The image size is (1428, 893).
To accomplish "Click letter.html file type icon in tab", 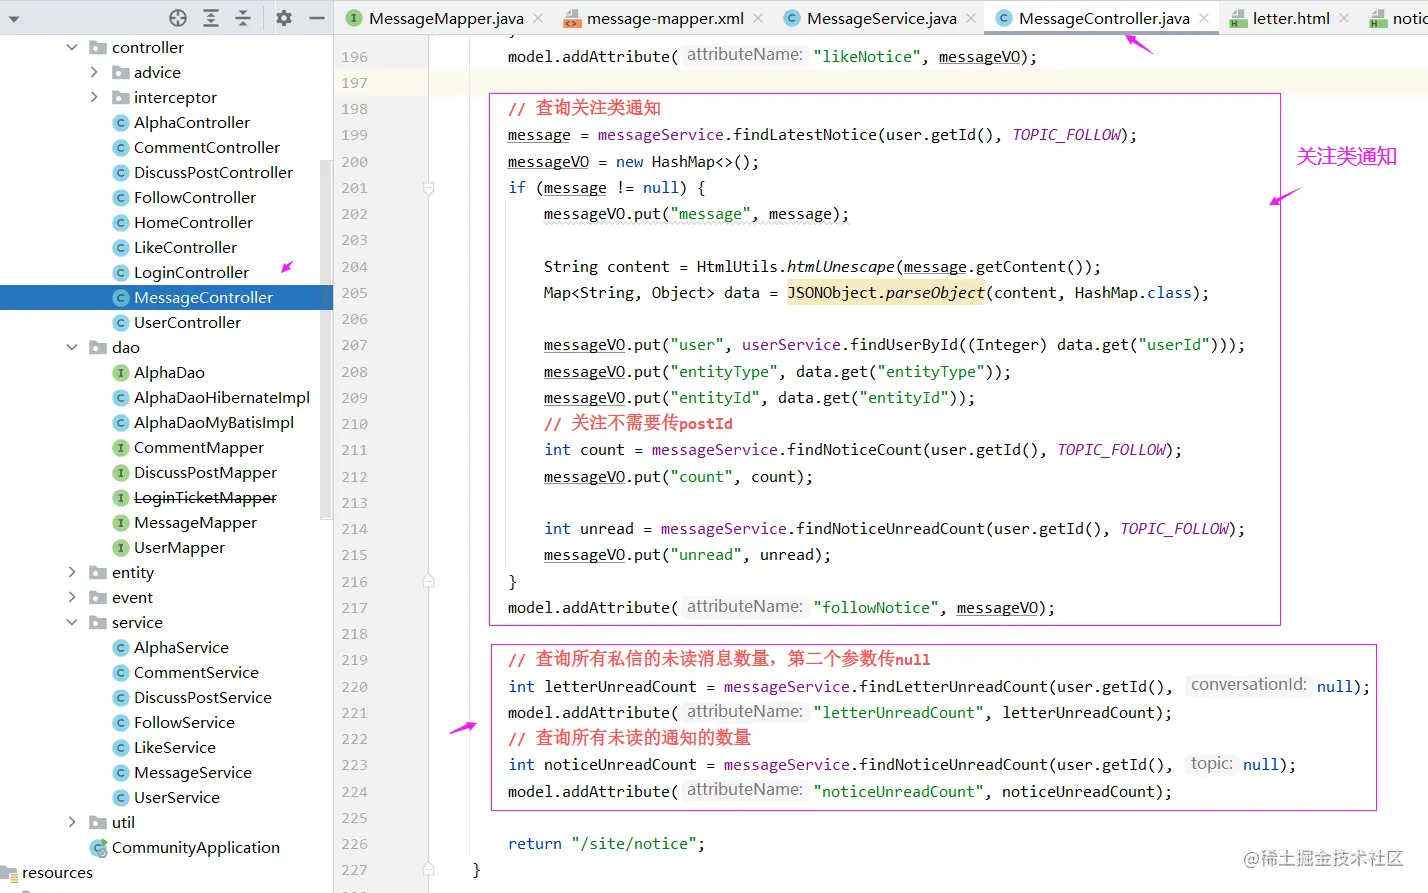I will tap(1238, 19).
